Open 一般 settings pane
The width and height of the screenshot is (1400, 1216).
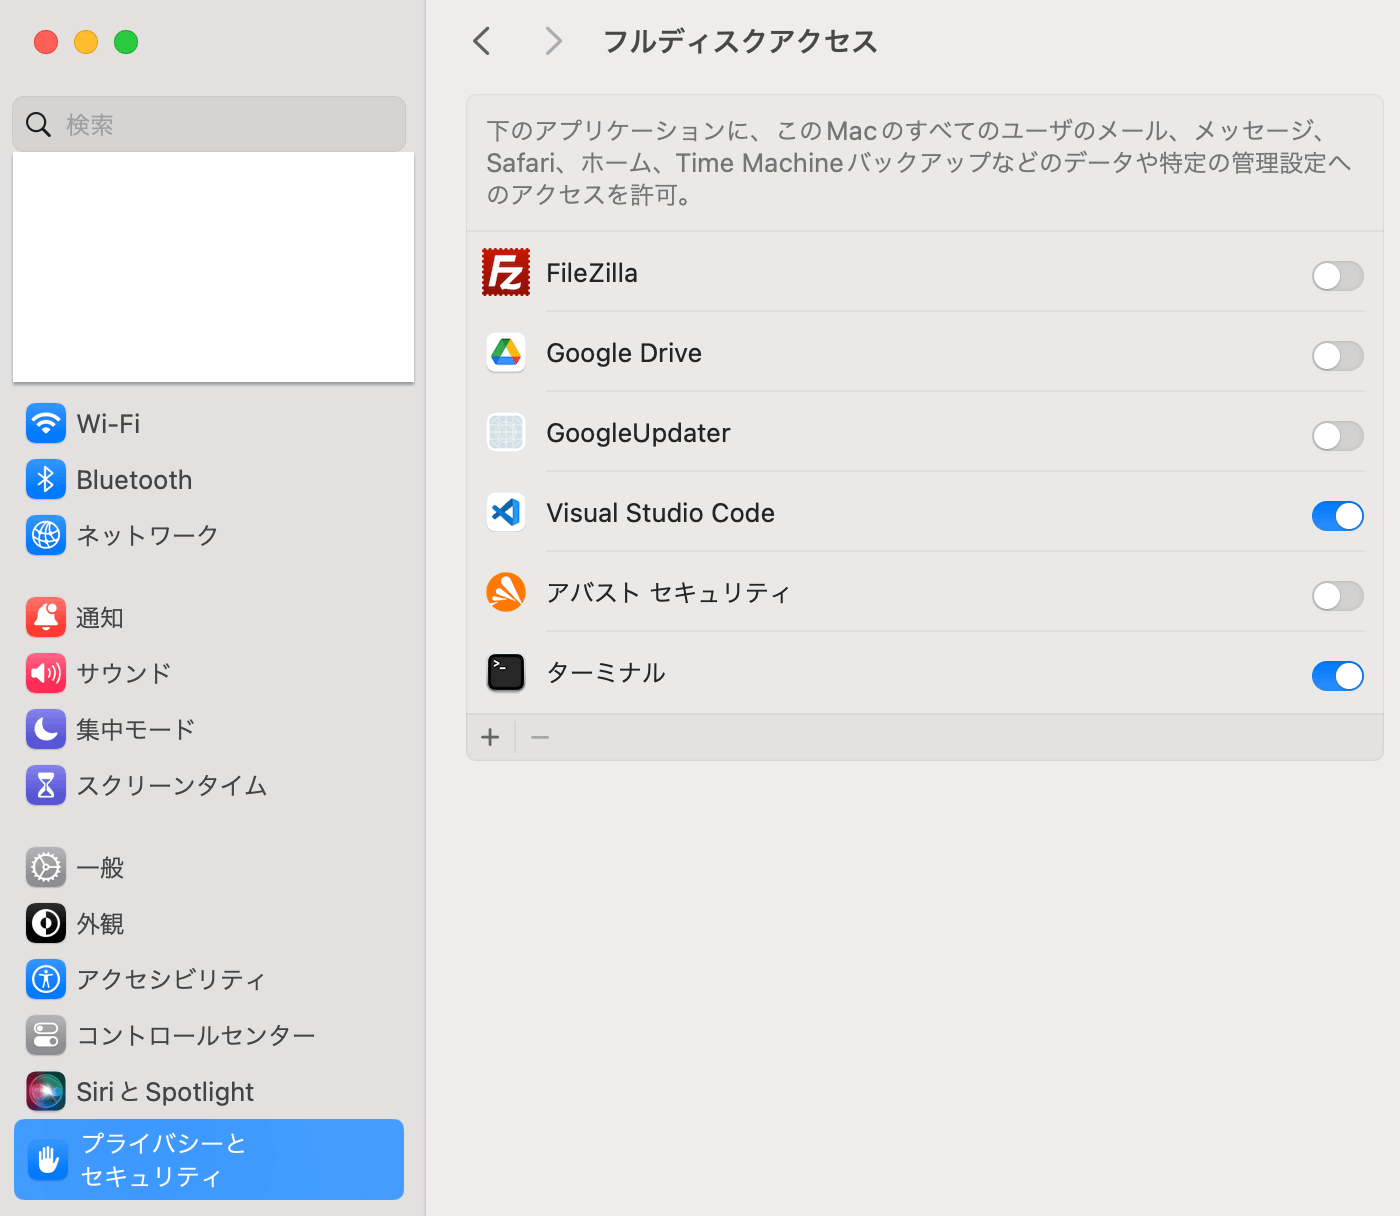coord(209,868)
